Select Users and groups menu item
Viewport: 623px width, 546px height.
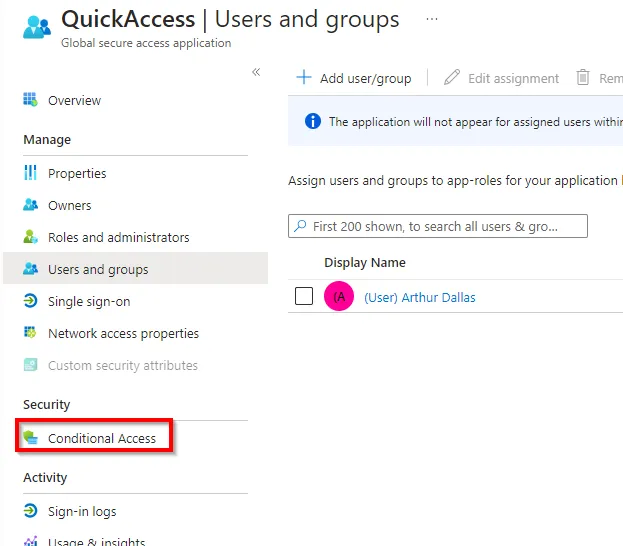point(135,268)
